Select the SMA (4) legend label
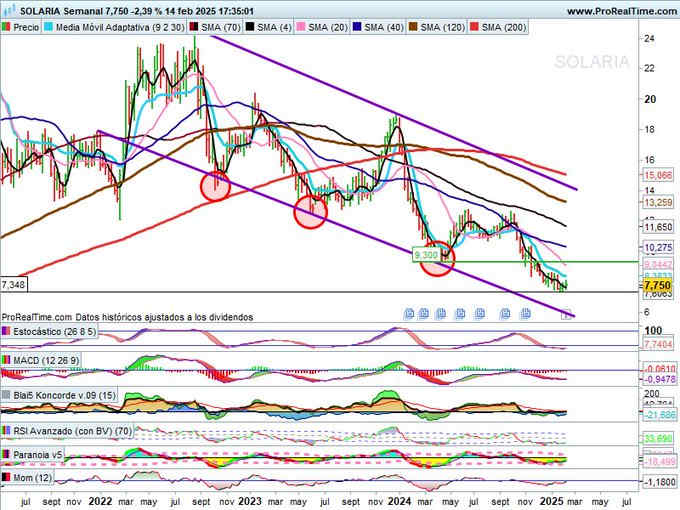This screenshot has height=510, width=680. [x=274, y=27]
